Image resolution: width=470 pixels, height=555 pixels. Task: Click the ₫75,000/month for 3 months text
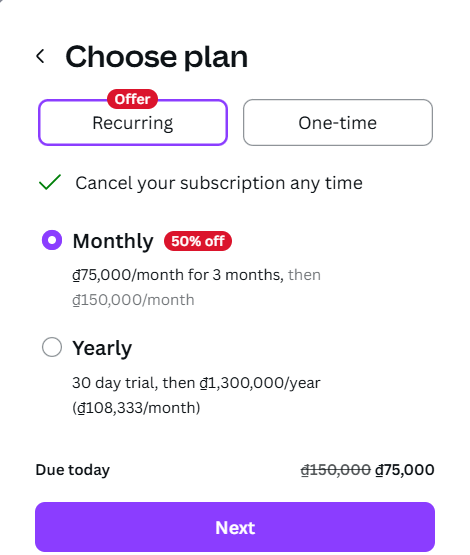178,275
